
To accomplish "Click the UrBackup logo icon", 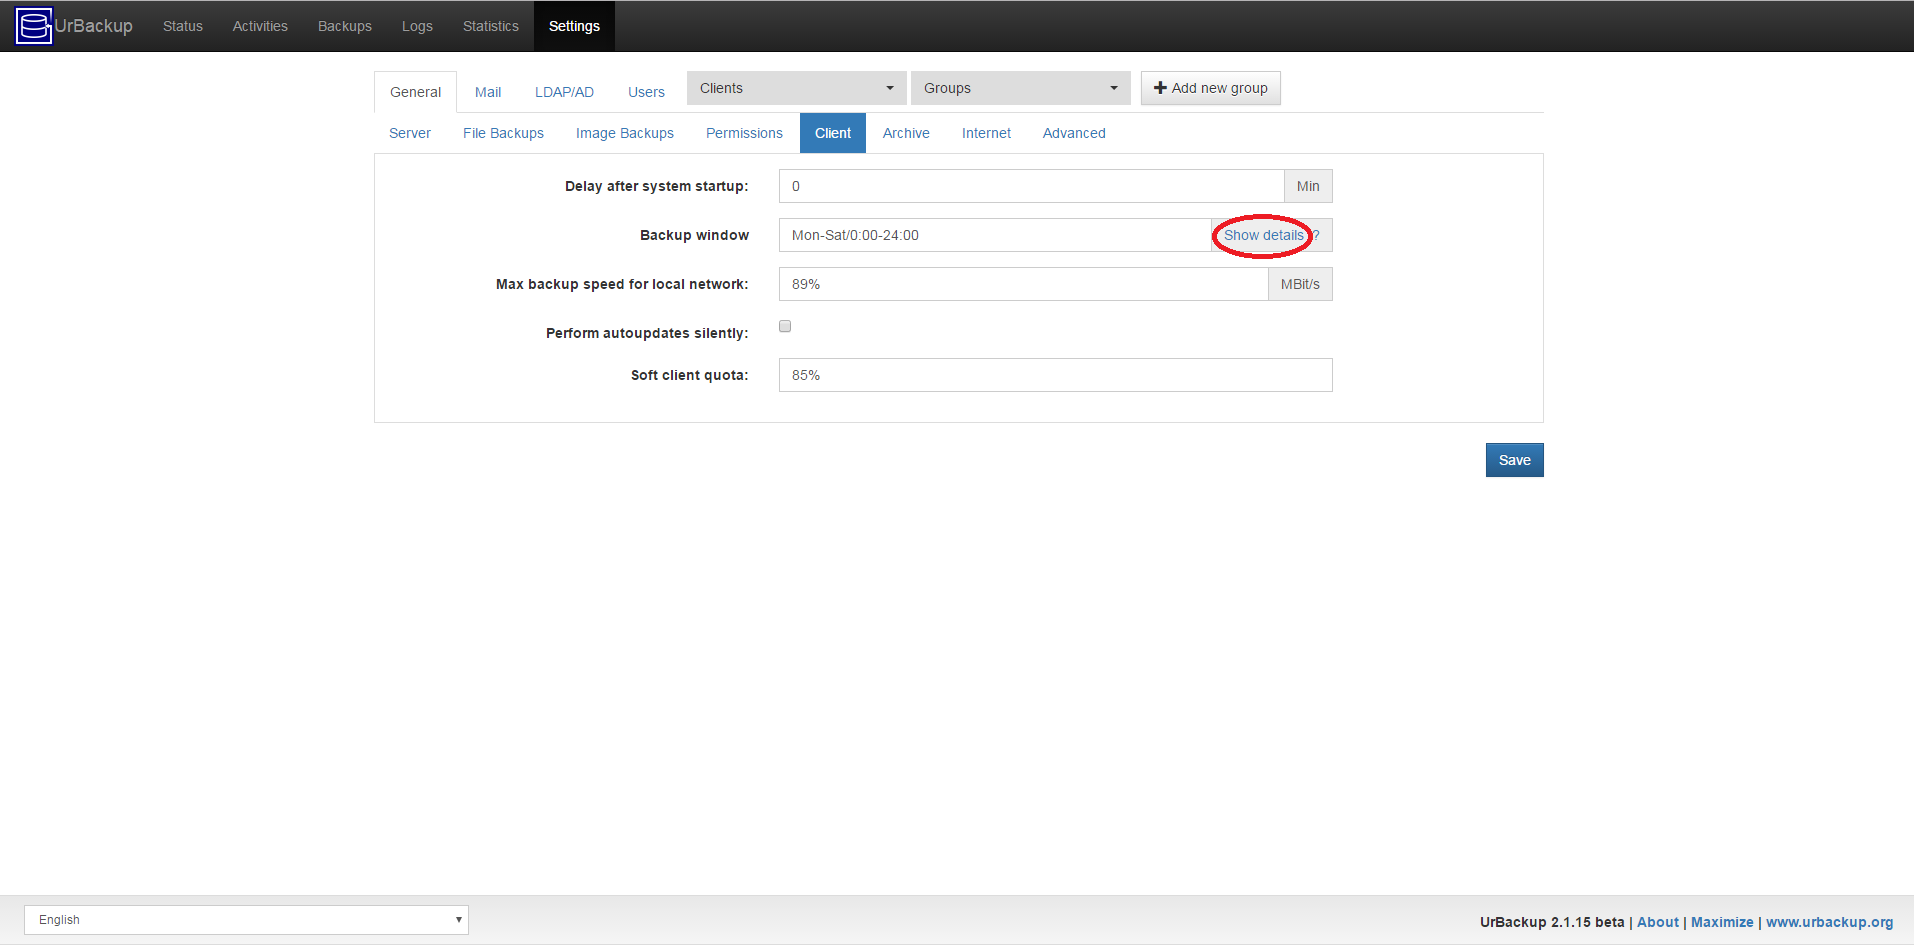I will (x=34, y=26).
